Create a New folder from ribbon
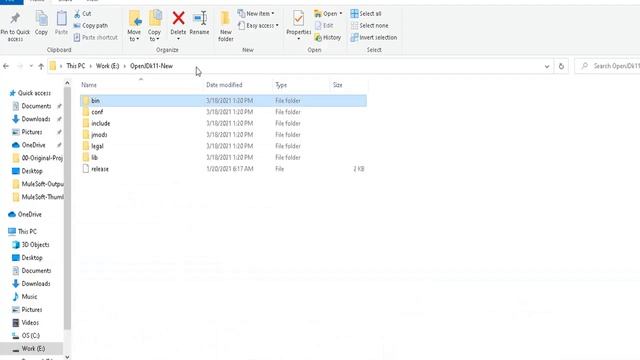640x360 pixels. pos(225,26)
